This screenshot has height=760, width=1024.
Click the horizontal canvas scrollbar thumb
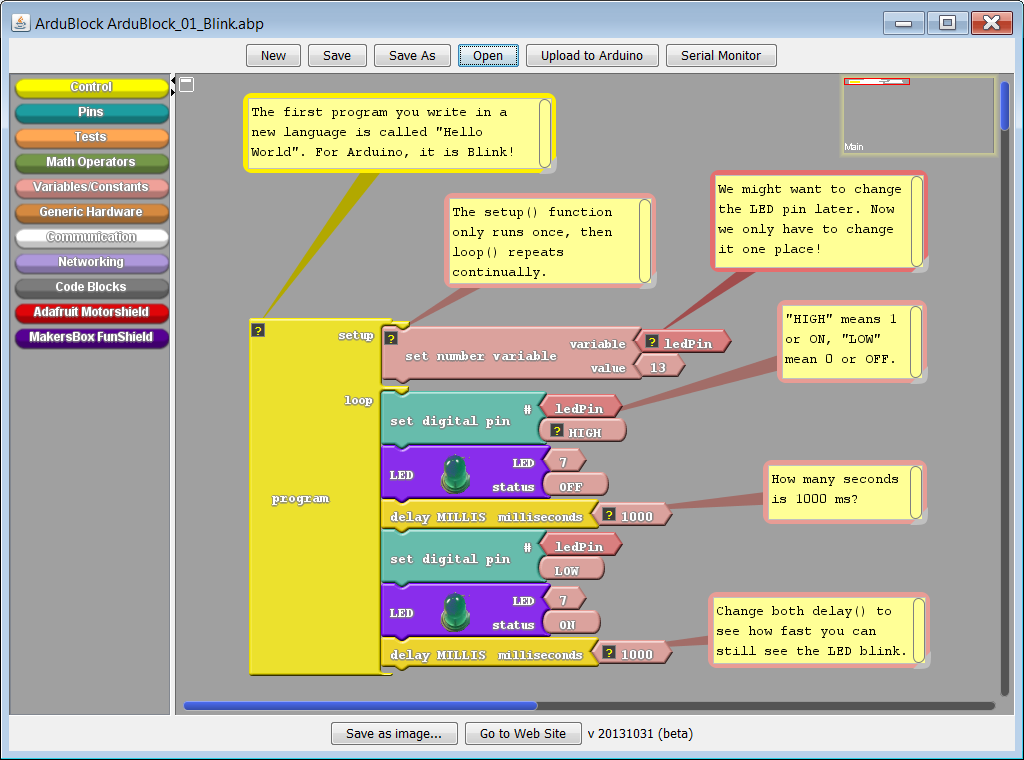(360, 706)
